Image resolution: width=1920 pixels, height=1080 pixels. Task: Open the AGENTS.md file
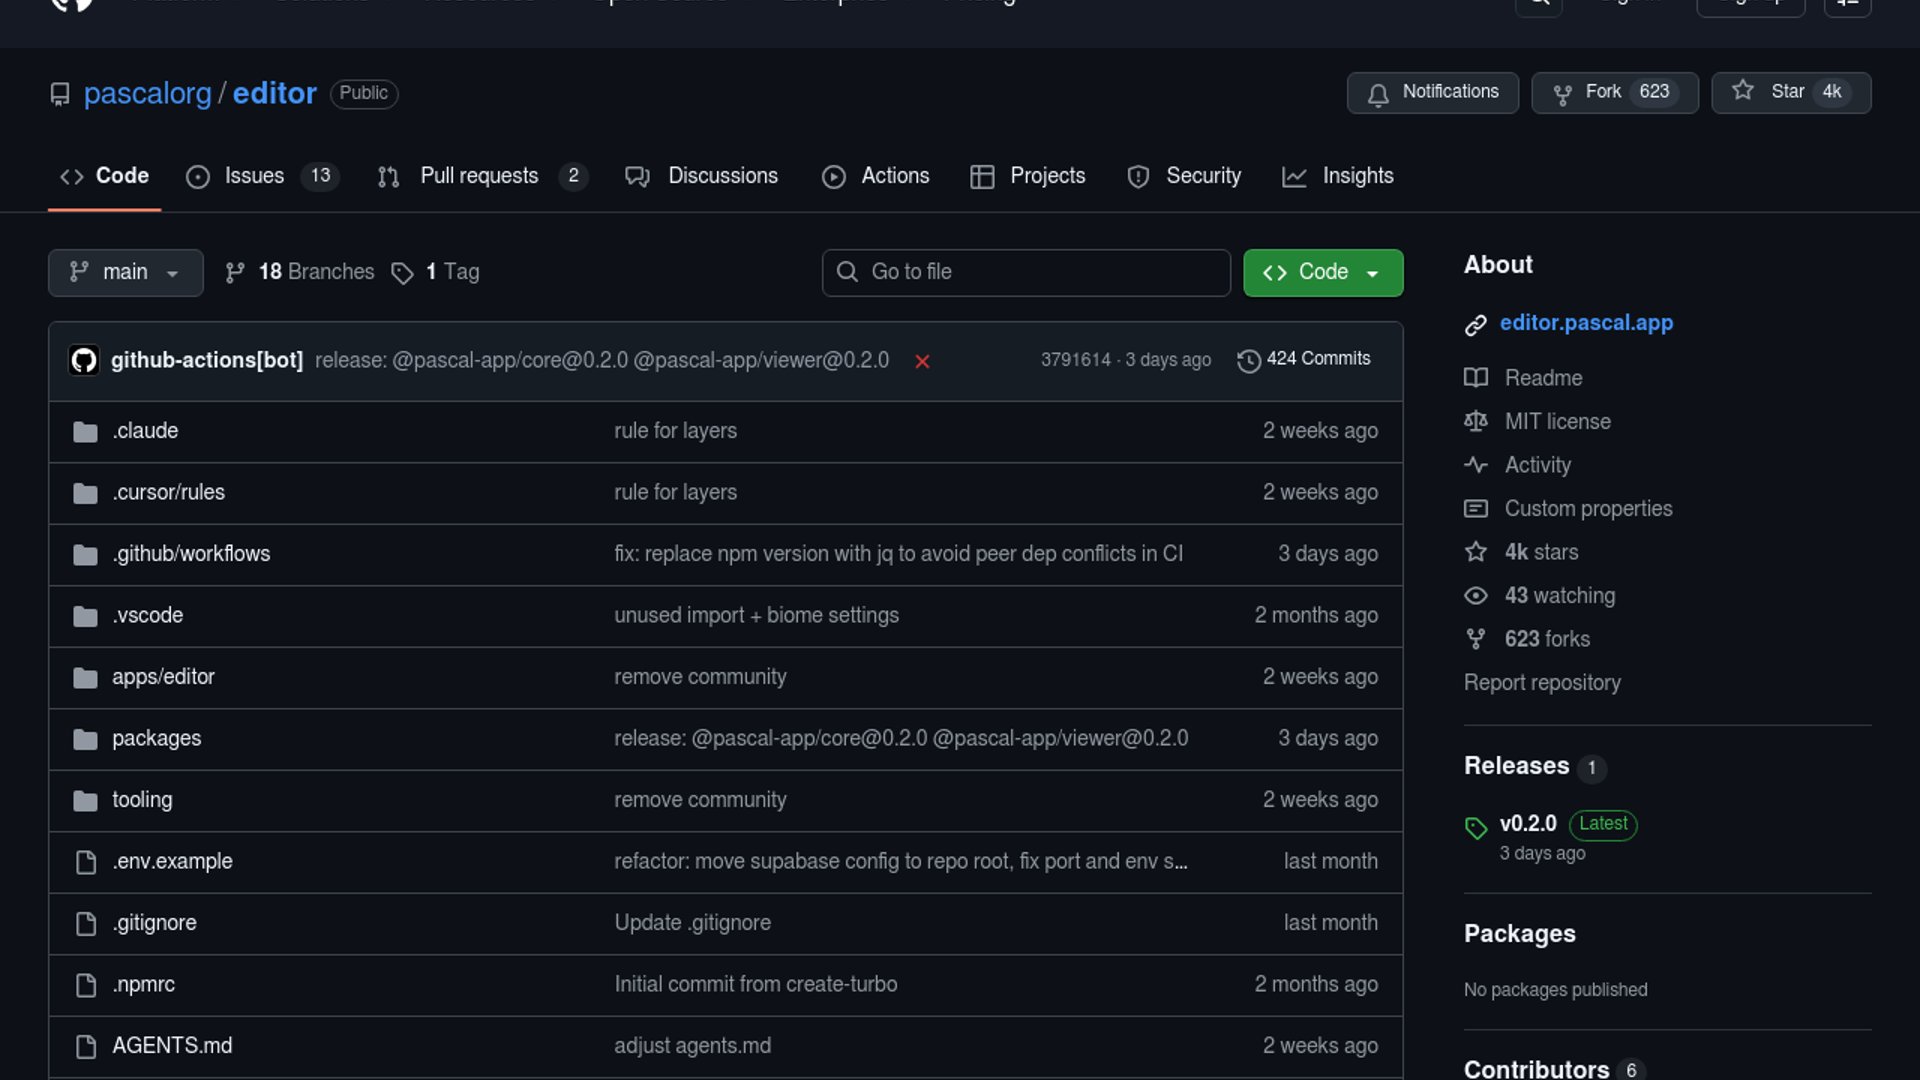tap(172, 1046)
